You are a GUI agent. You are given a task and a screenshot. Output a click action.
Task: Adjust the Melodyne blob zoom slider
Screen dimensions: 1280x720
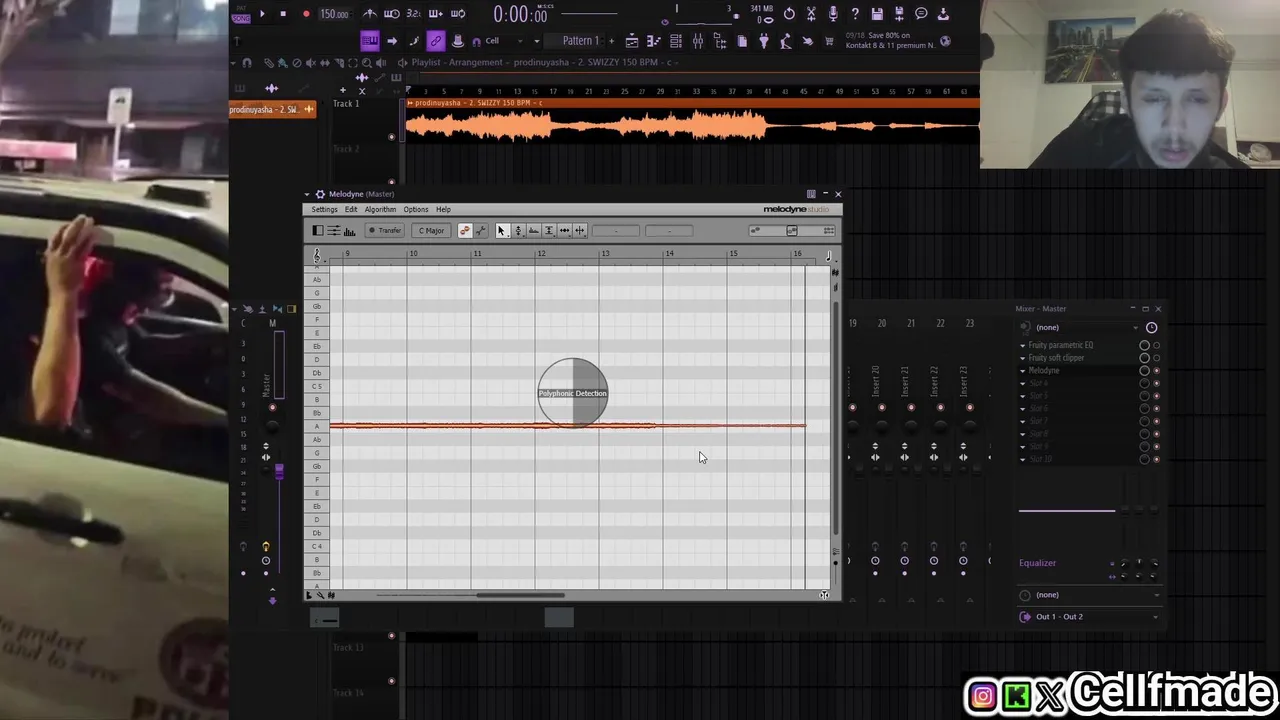pyautogui.click(x=792, y=231)
